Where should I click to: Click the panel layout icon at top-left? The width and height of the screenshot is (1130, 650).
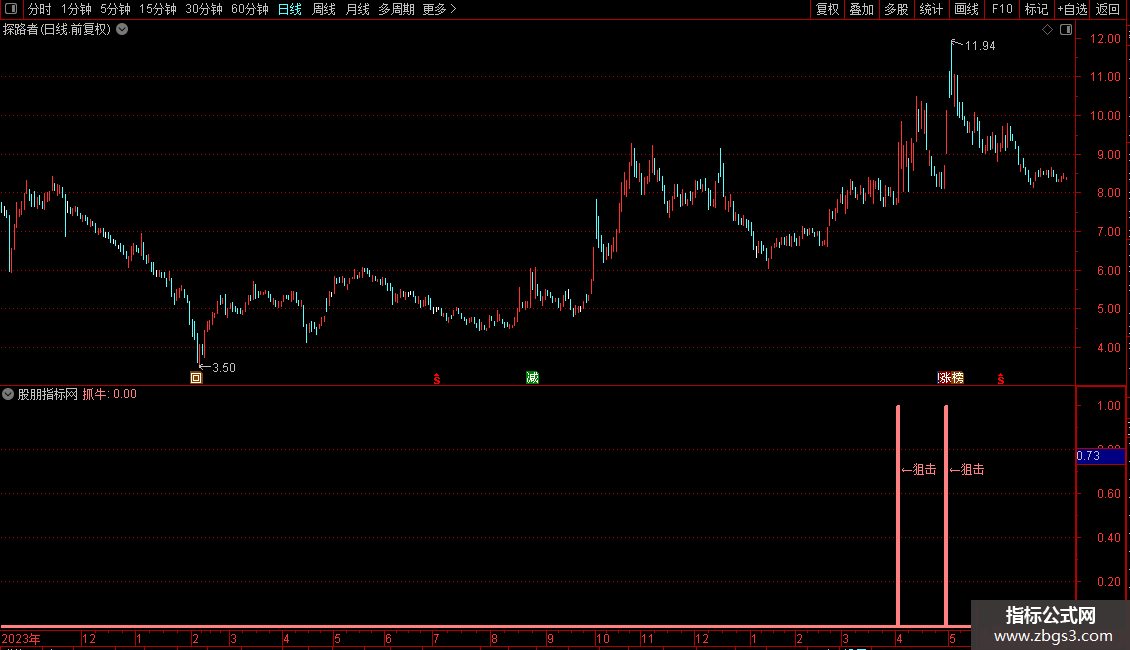coord(11,9)
